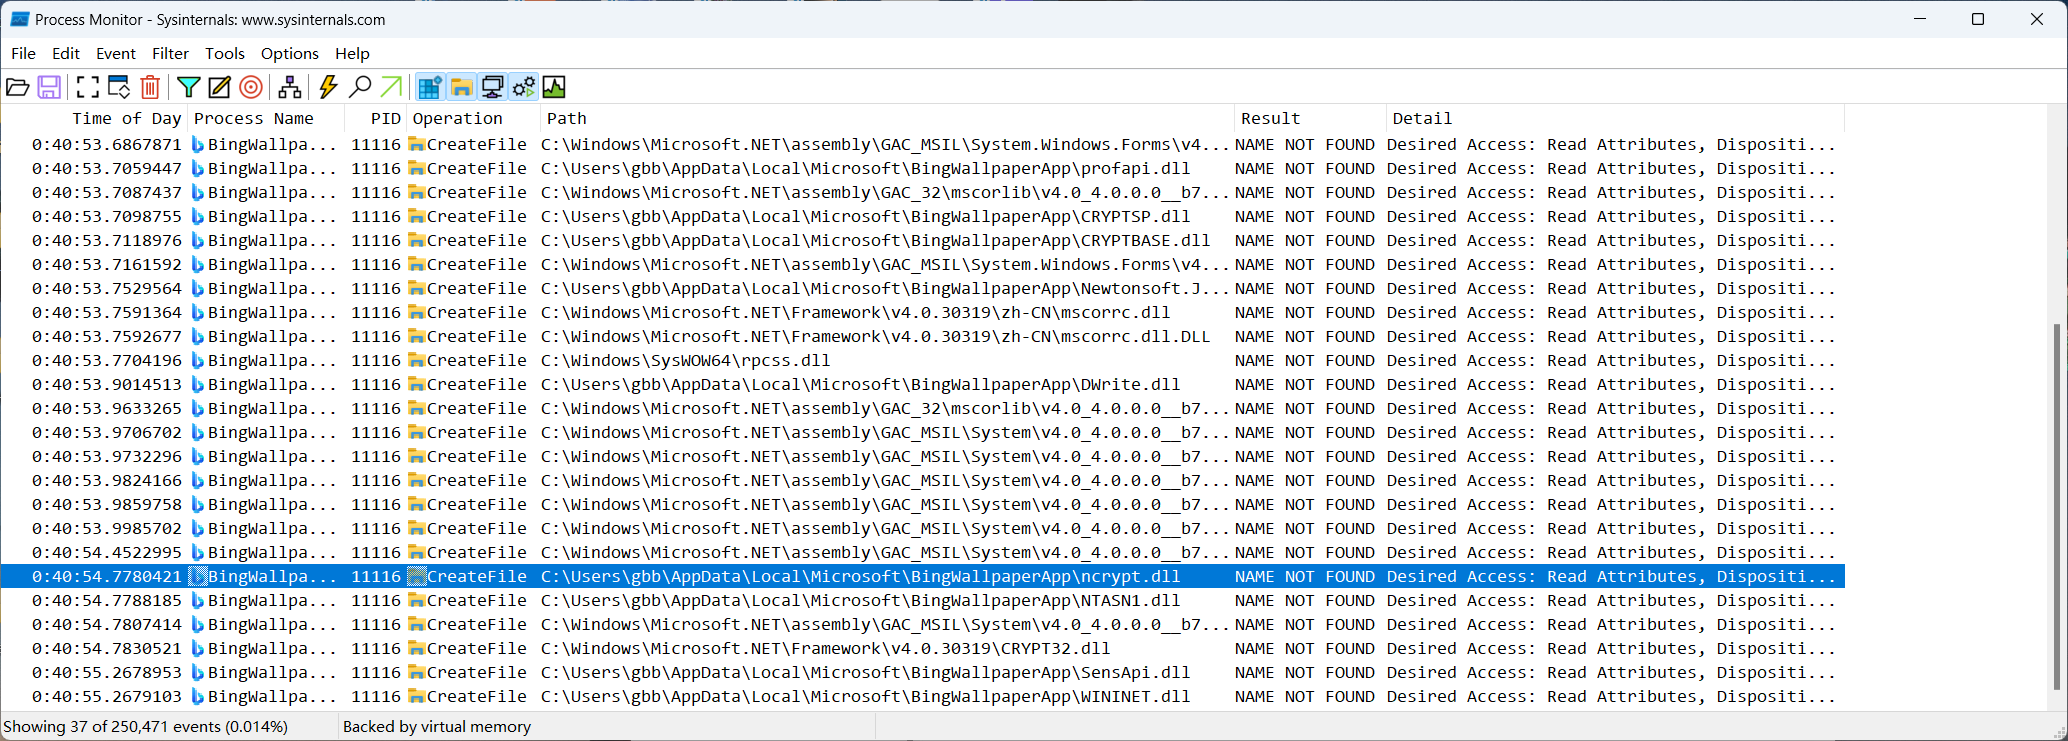This screenshot has width=2068, height=741.
Task: Open Find with the magnifying glass icon
Action: click(x=360, y=87)
